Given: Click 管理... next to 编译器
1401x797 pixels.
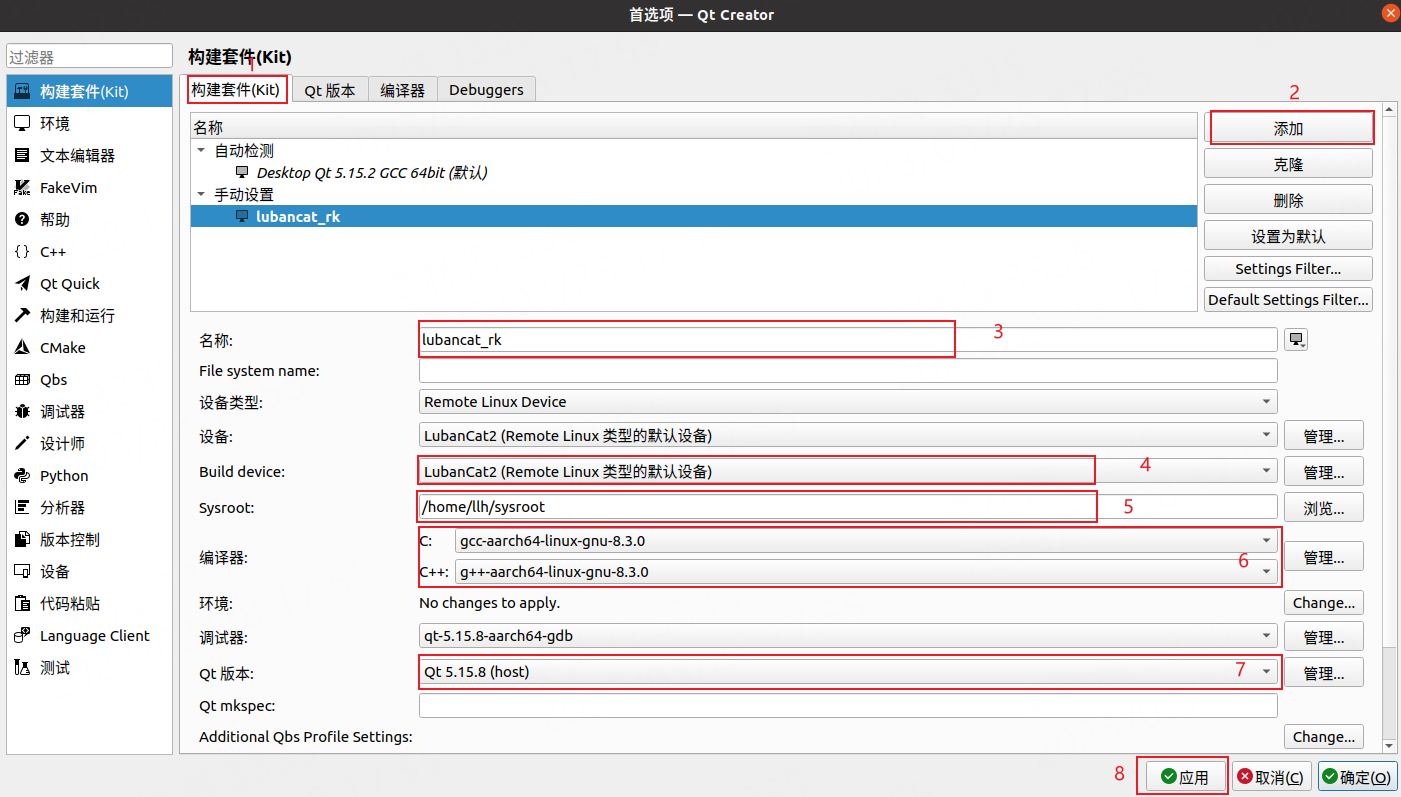Looking at the screenshot, I should (1324, 557).
